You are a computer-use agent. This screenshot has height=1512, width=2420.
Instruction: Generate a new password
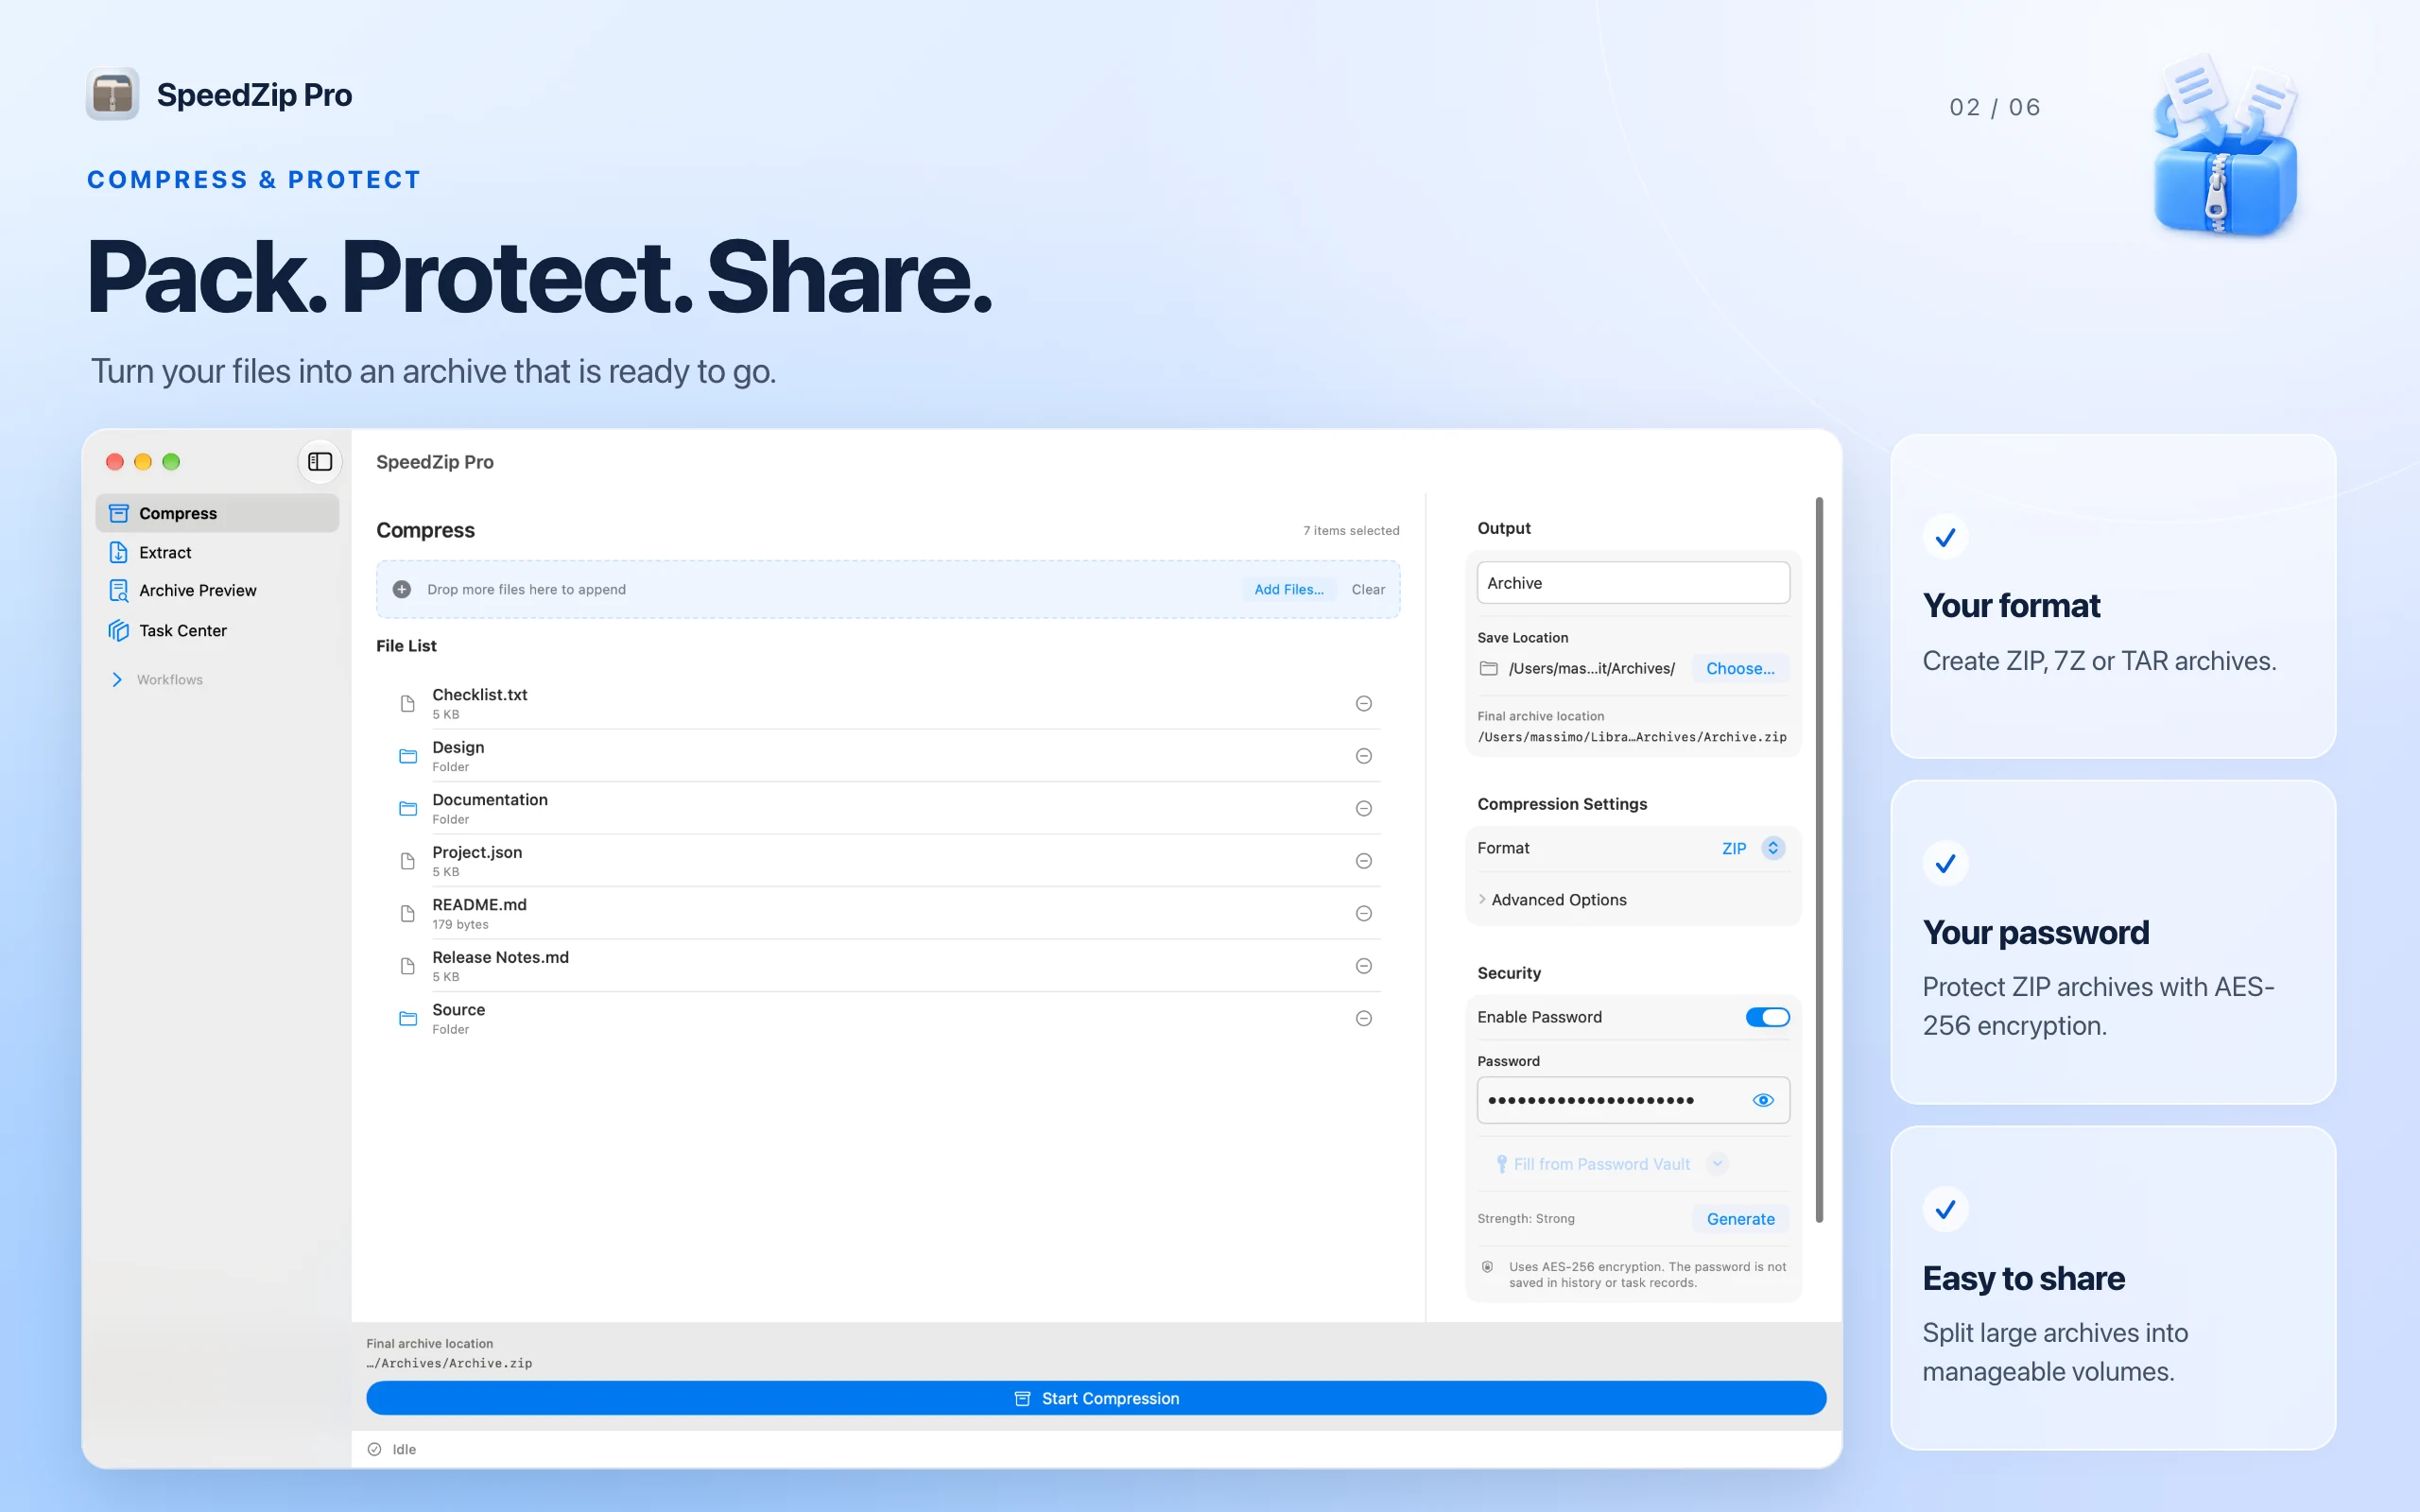(x=1740, y=1219)
